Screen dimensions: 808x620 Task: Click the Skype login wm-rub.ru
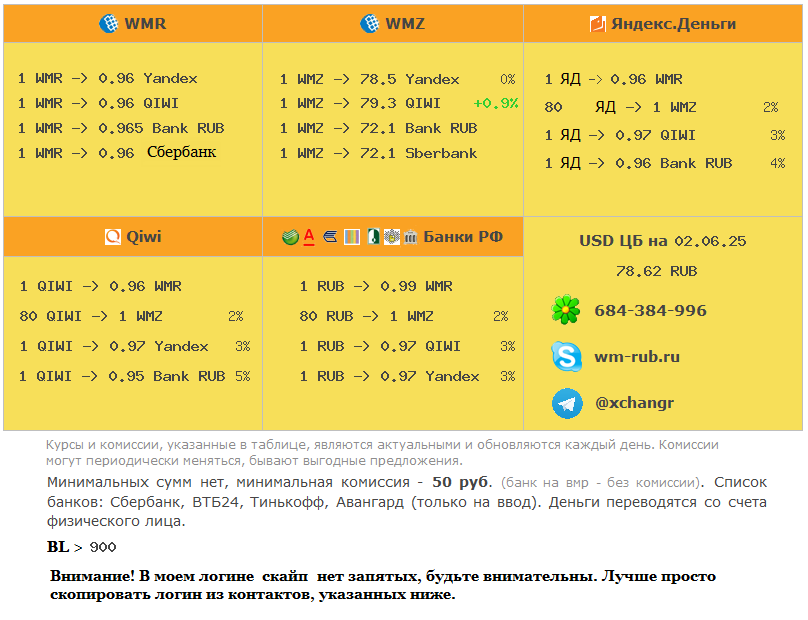click(x=637, y=357)
